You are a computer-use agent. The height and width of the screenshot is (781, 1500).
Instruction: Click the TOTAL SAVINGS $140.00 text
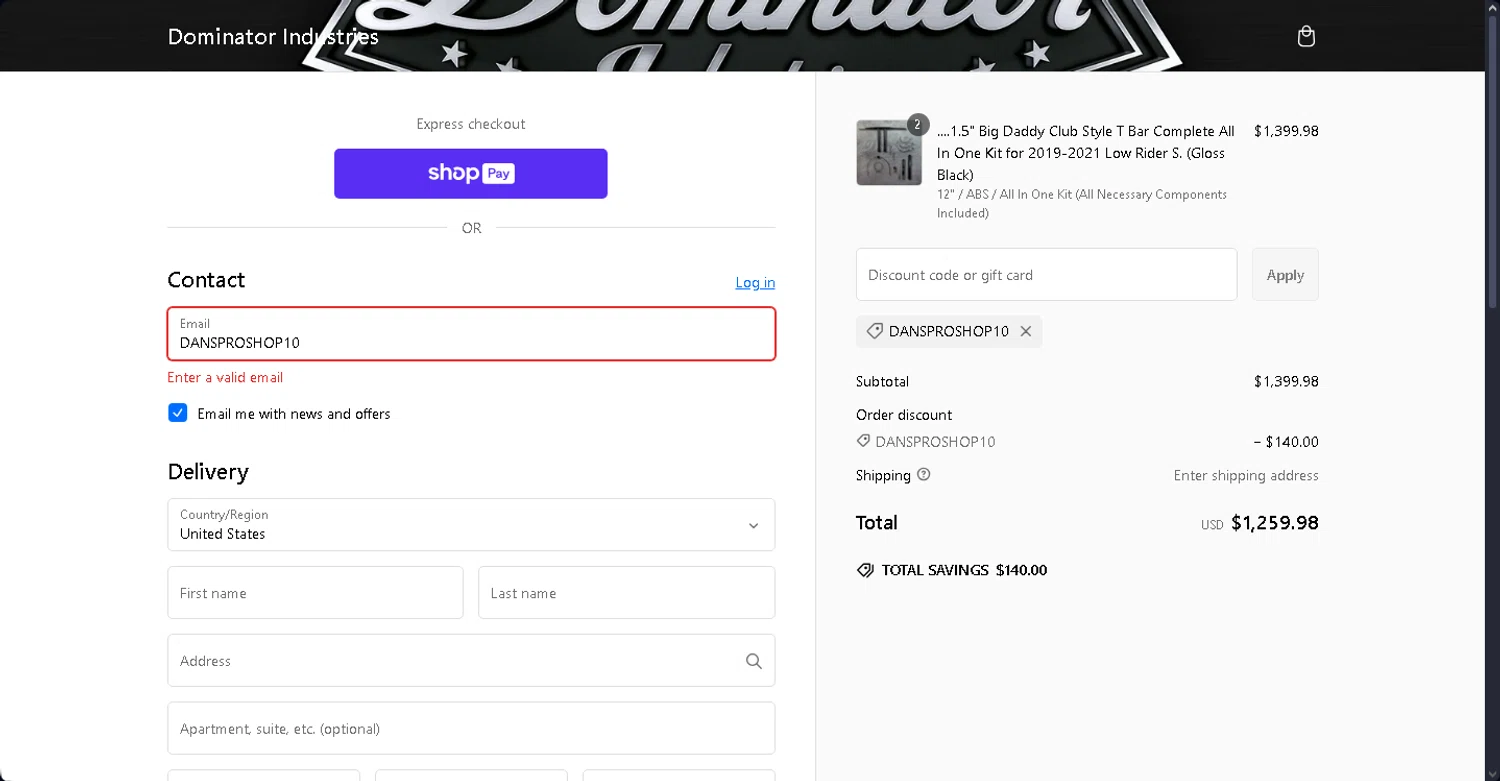tap(964, 570)
